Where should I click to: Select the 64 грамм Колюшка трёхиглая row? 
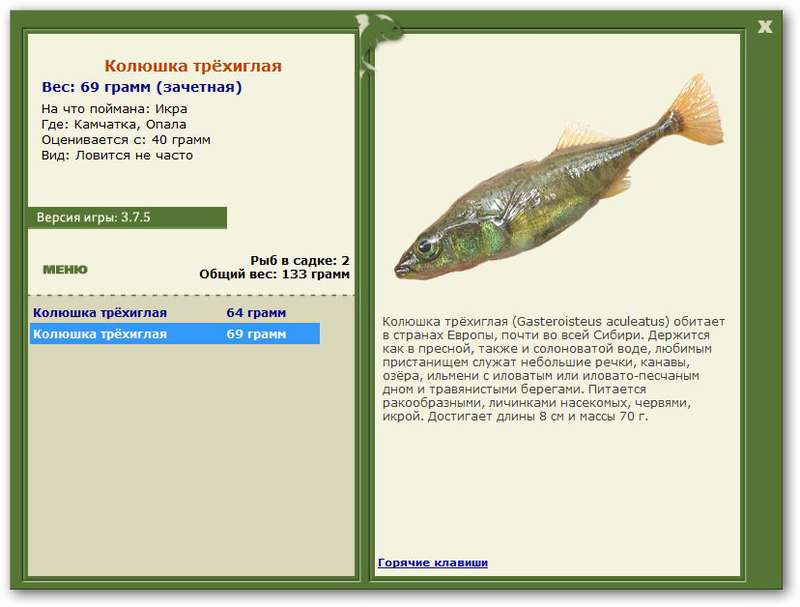[174, 313]
